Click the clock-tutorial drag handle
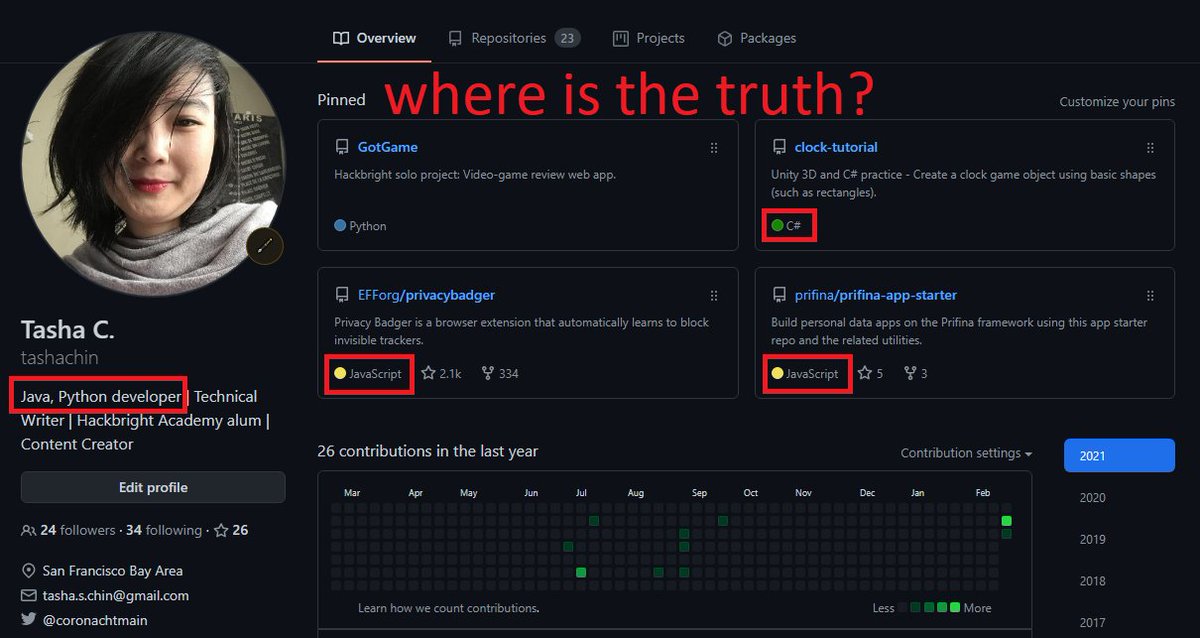The image size is (1200, 638). pyautogui.click(x=1151, y=147)
